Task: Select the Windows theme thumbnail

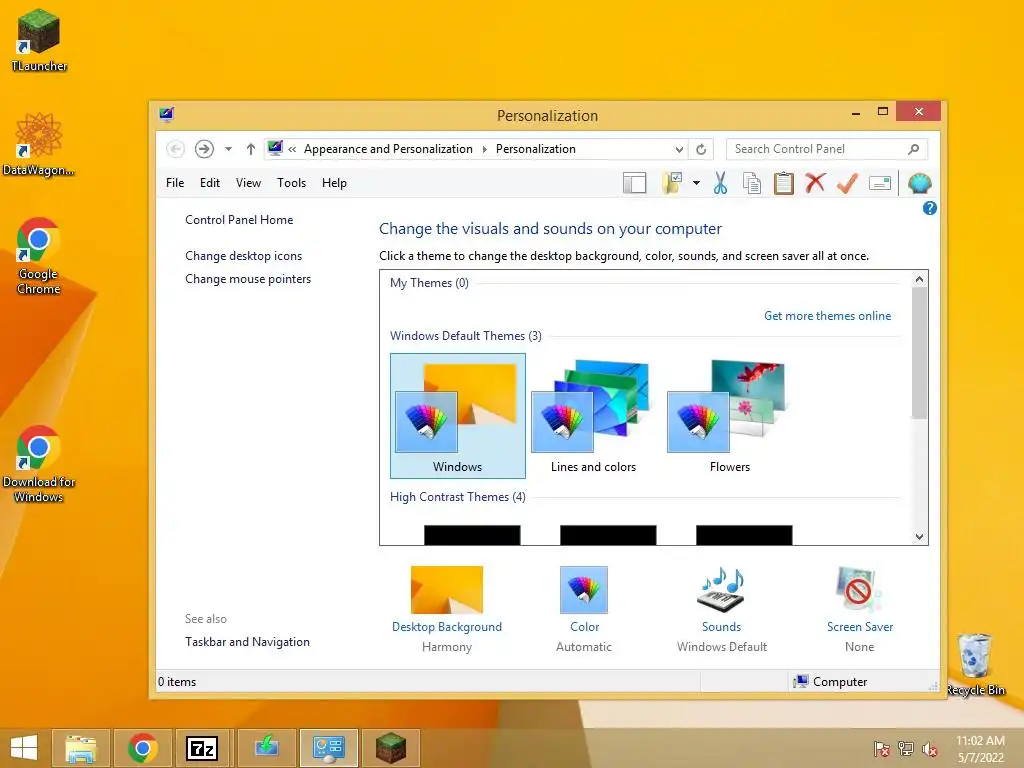Action: click(457, 416)
